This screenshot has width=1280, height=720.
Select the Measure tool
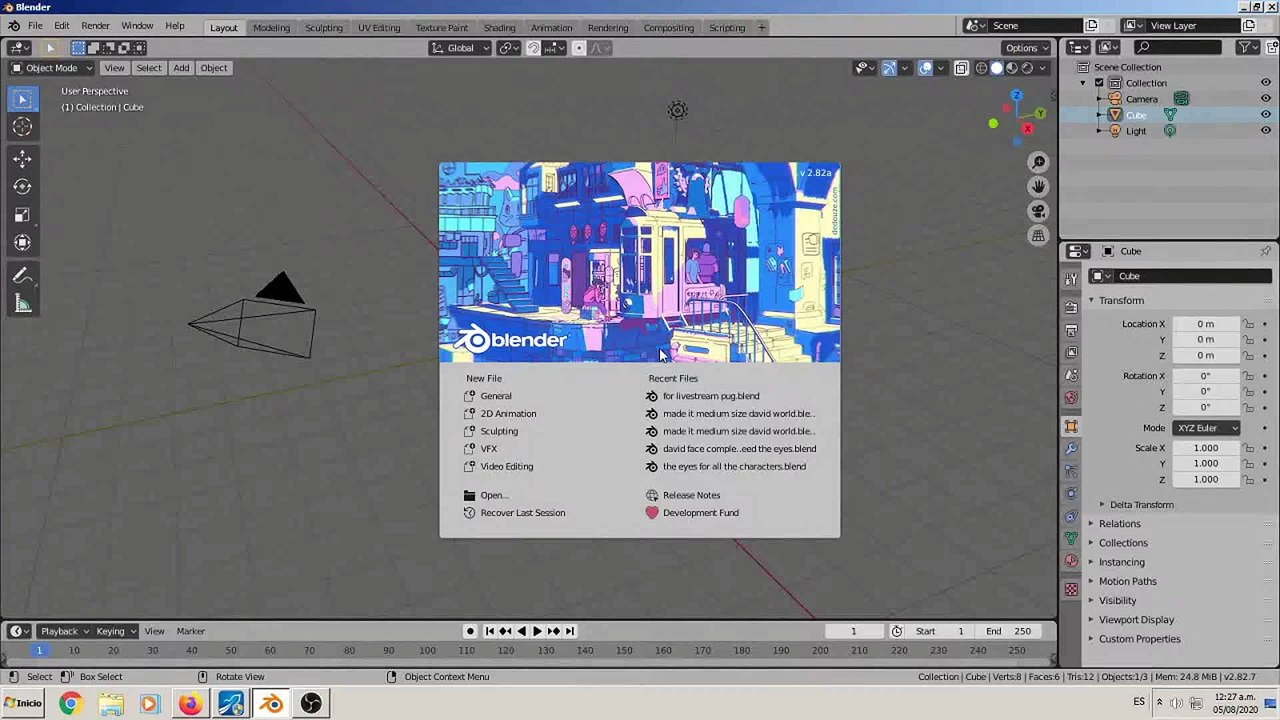tap(22, 304)
